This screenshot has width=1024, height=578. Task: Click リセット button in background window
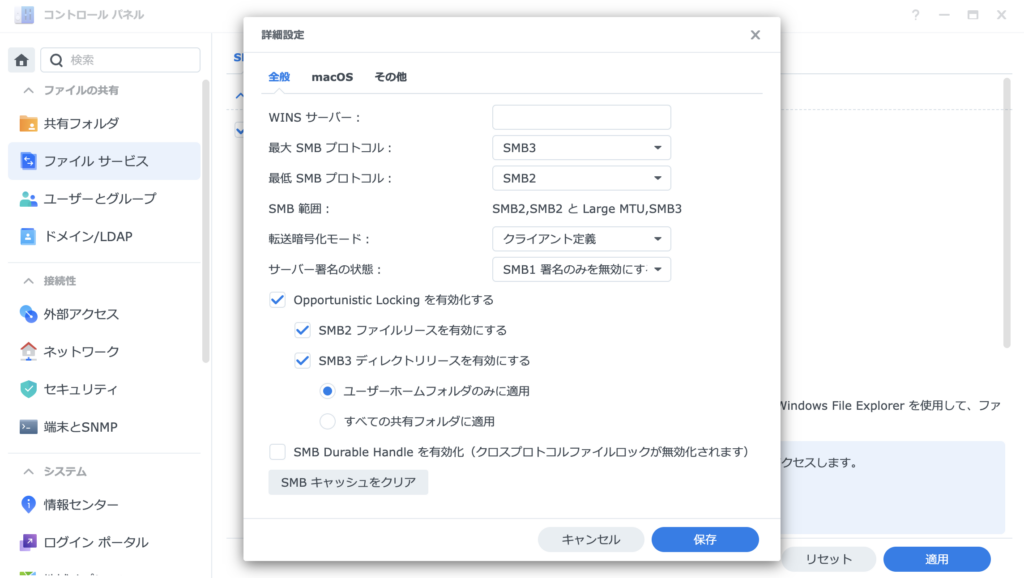point(829,559)
